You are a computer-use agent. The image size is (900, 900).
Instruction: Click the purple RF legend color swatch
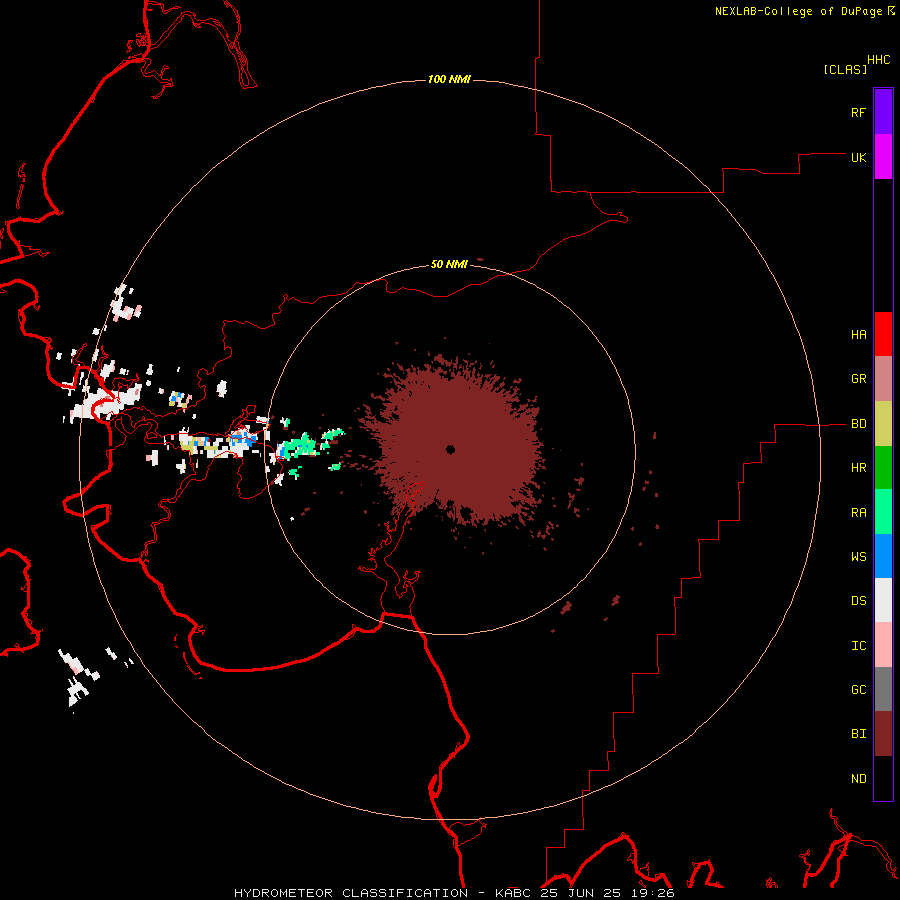[x=883, y=112]
